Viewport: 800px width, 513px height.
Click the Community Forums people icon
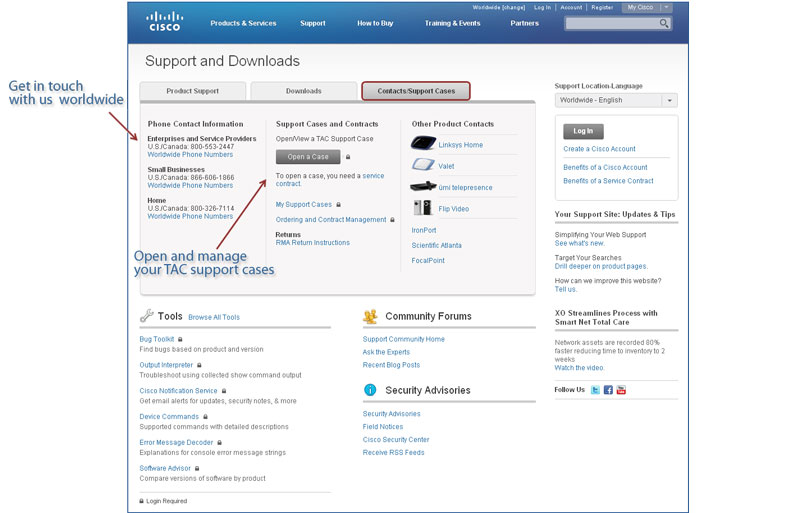coord(370,316)
